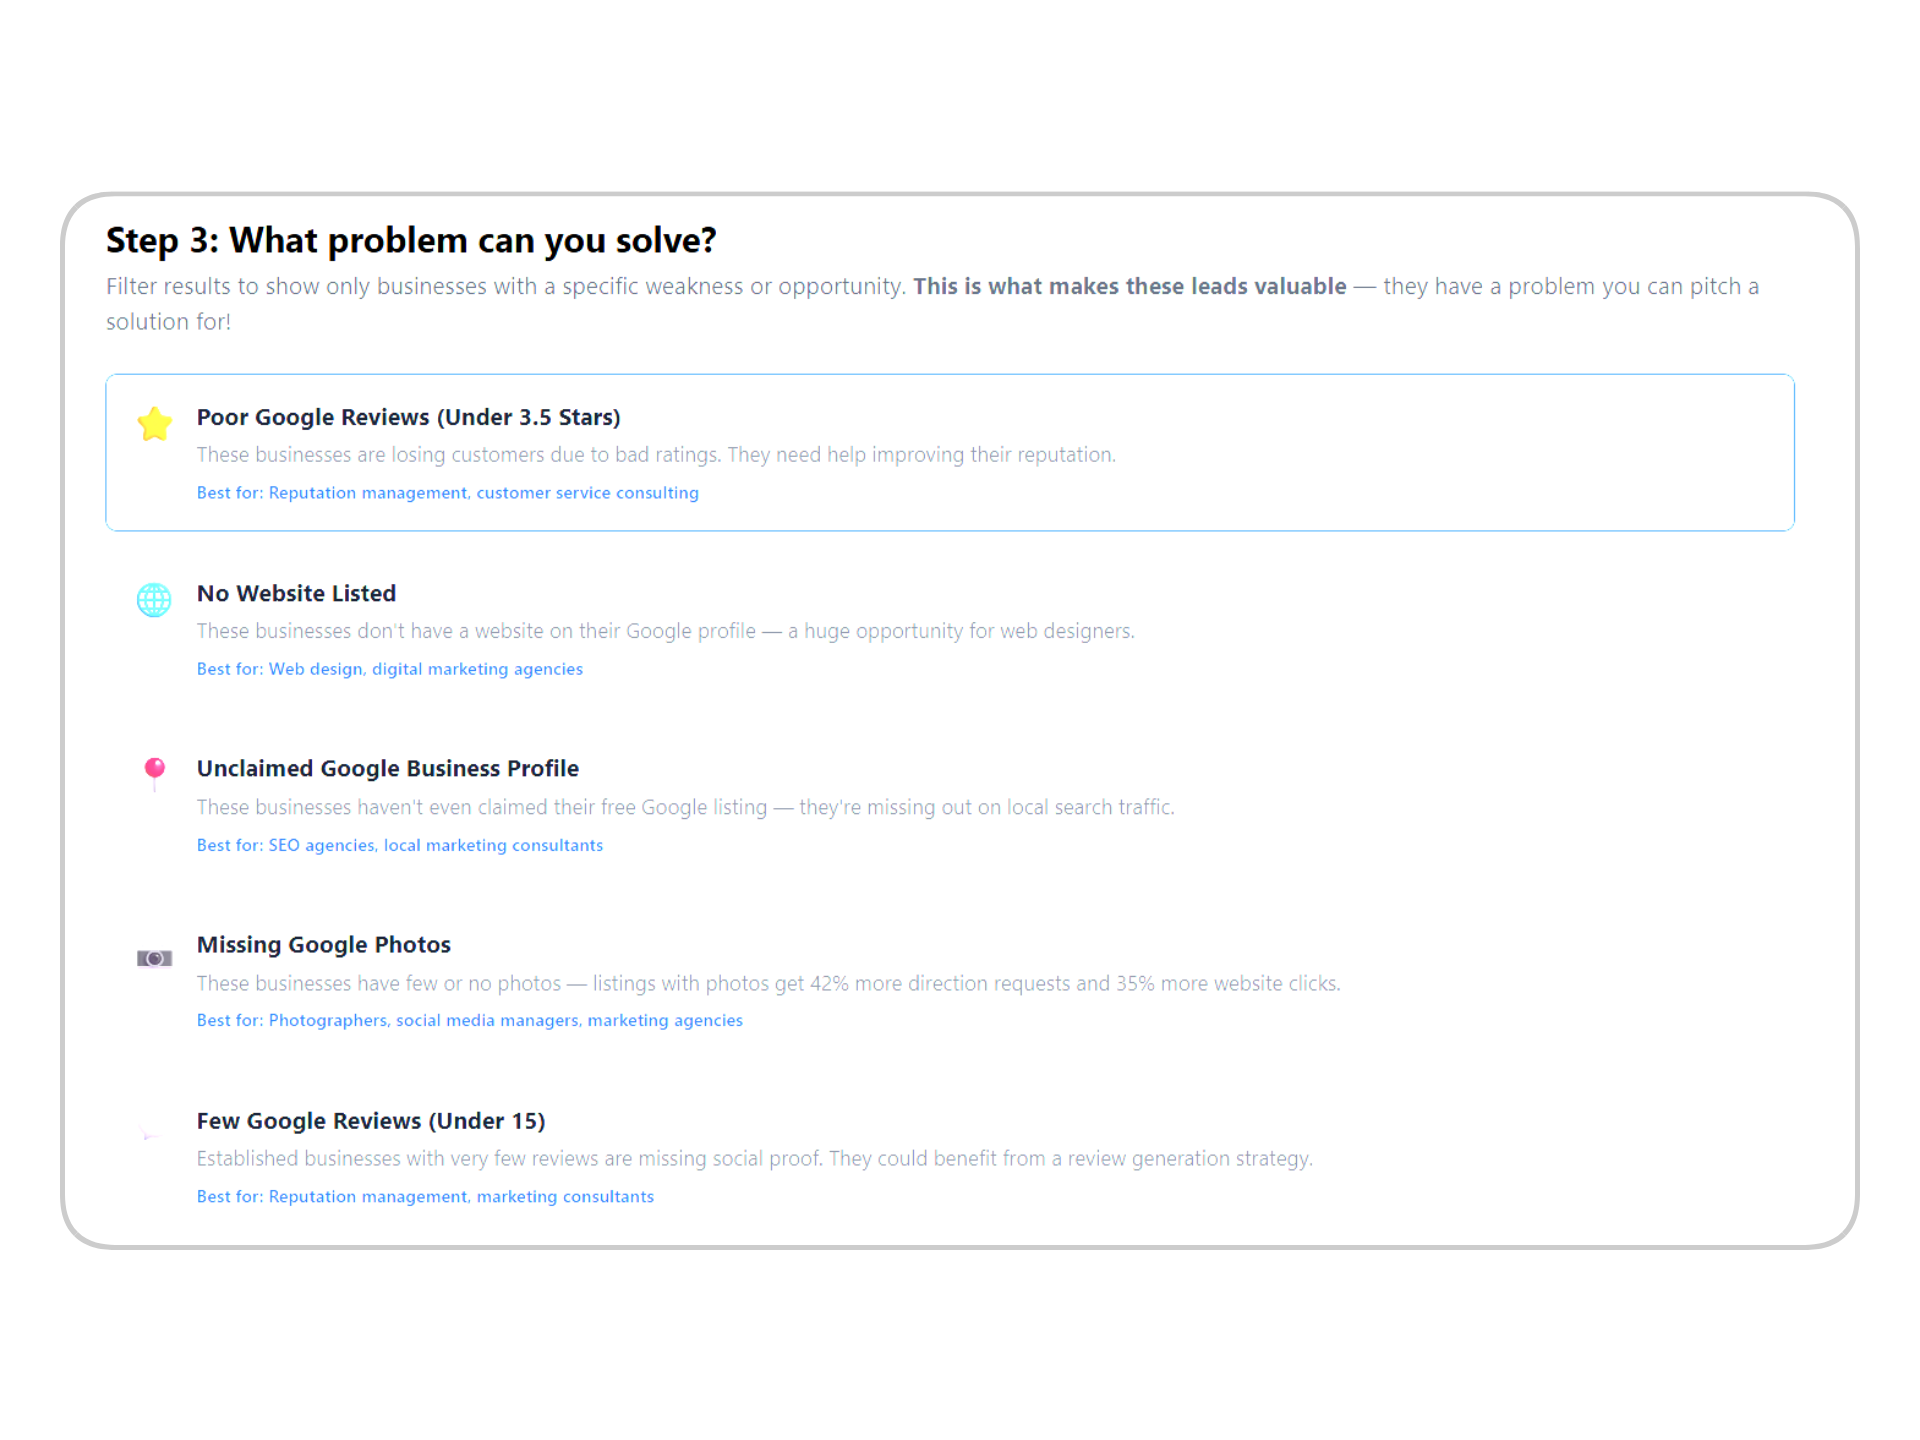
Task: Click 'Best for: Reputation management, marketing consultants'
Action: 425,1196
